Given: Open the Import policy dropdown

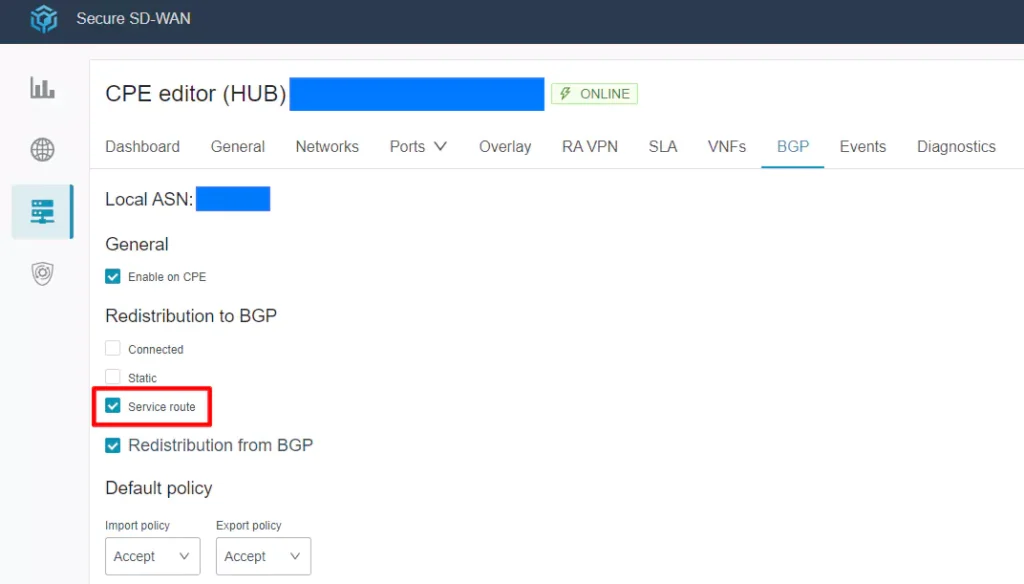Looking at the screenshot, I should click(x=152, y=556).
